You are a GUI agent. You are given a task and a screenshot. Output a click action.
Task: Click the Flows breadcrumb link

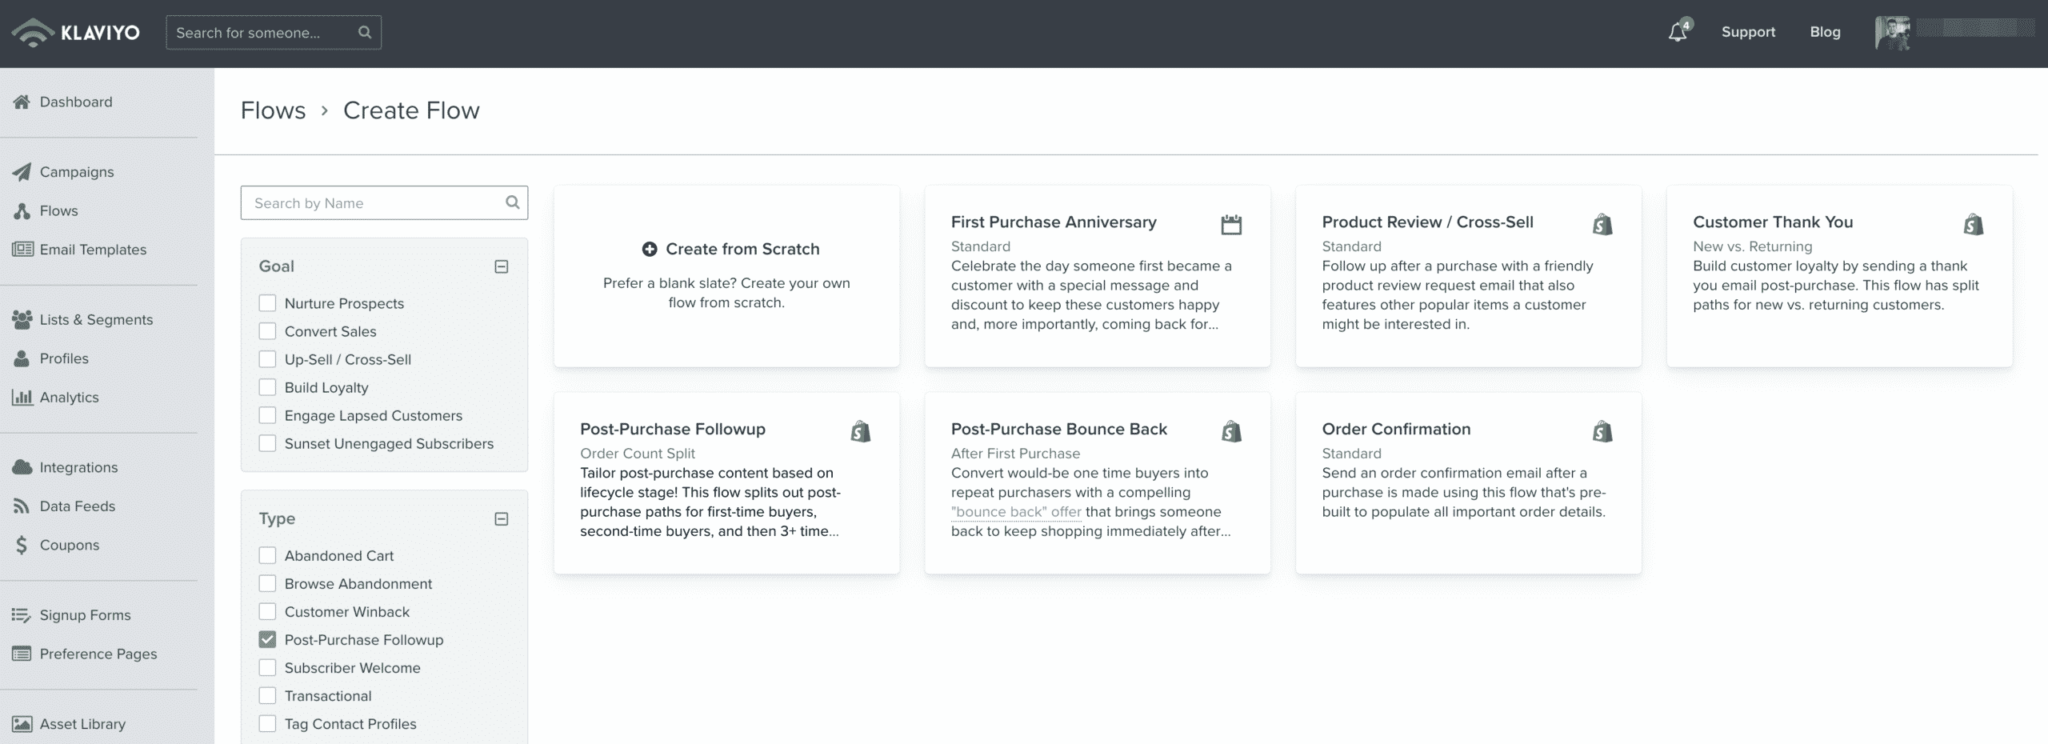coord(273,111)
